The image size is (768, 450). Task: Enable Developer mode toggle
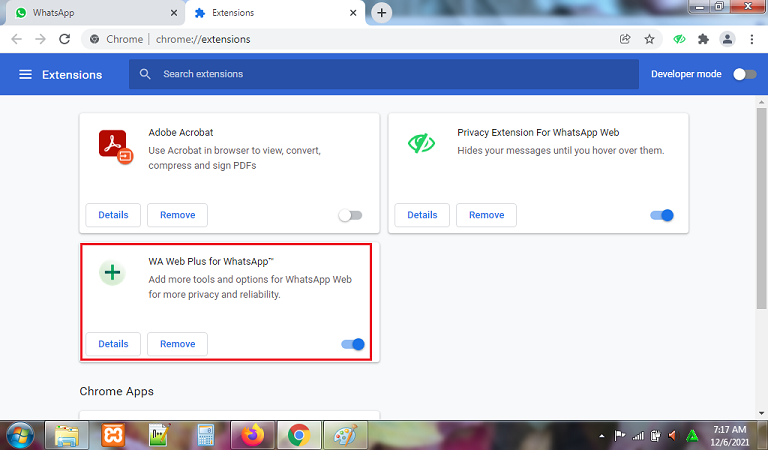tap(744, 74)
